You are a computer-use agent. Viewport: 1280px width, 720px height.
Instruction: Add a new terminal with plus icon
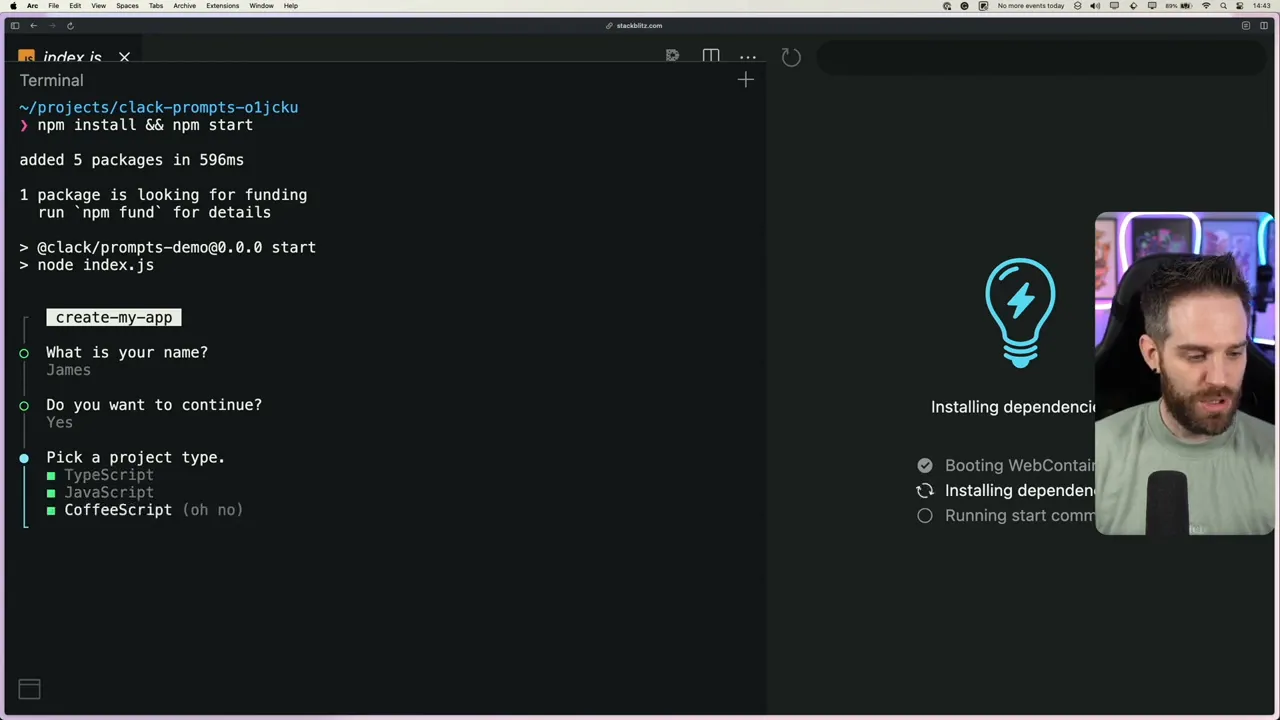(x=745, y=80)
